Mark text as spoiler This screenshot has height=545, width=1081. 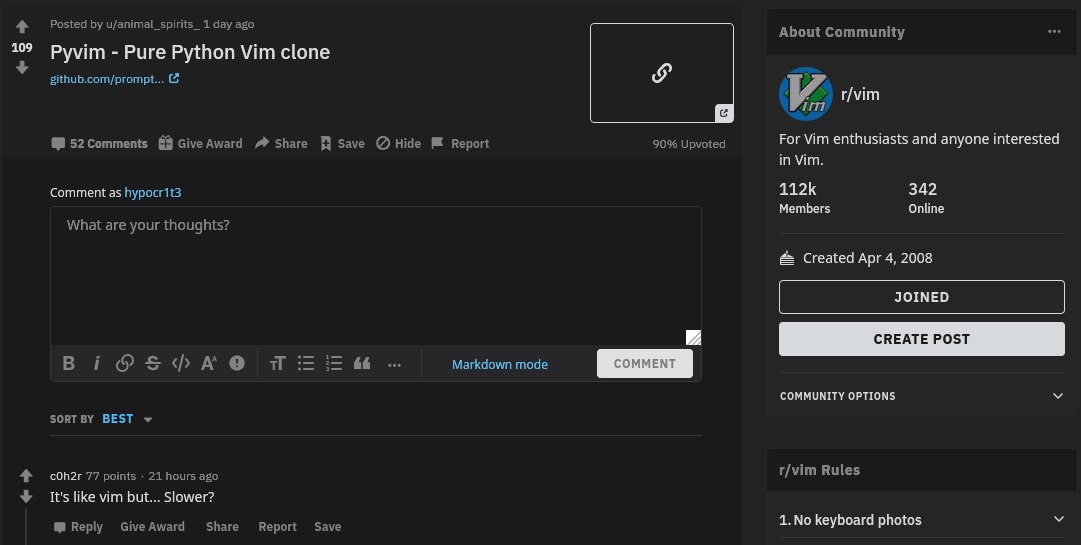pyautogui.click(x=237, y=363)
